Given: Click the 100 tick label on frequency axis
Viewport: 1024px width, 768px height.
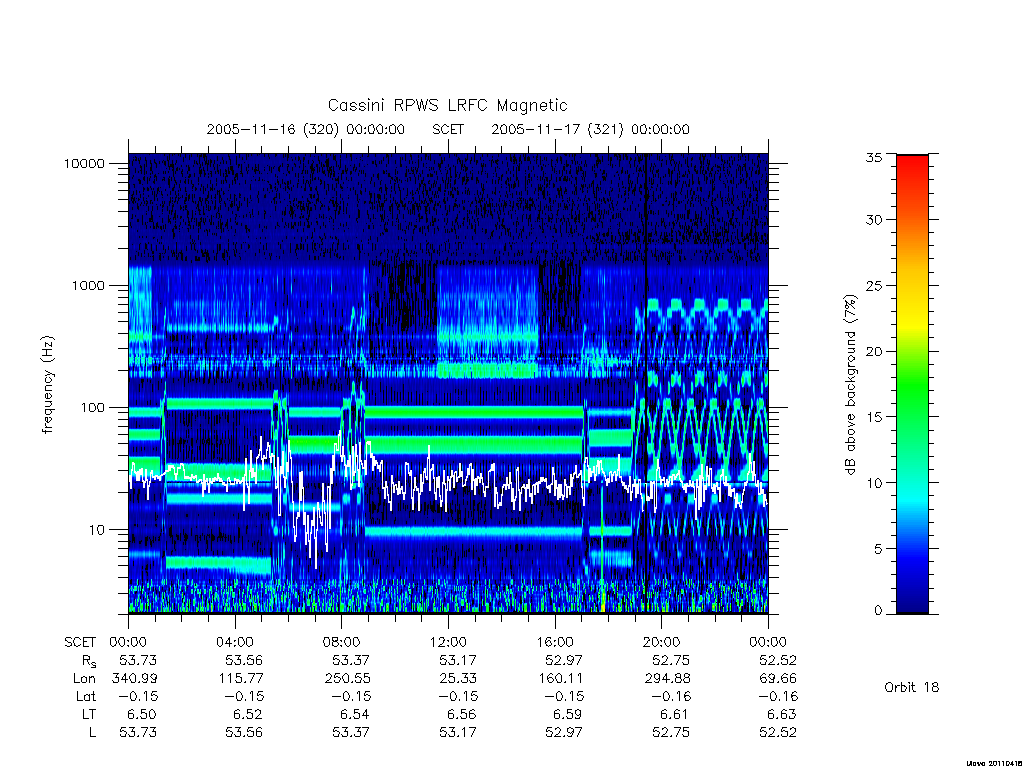Looking at the screenshot, I should click(93, 408).
